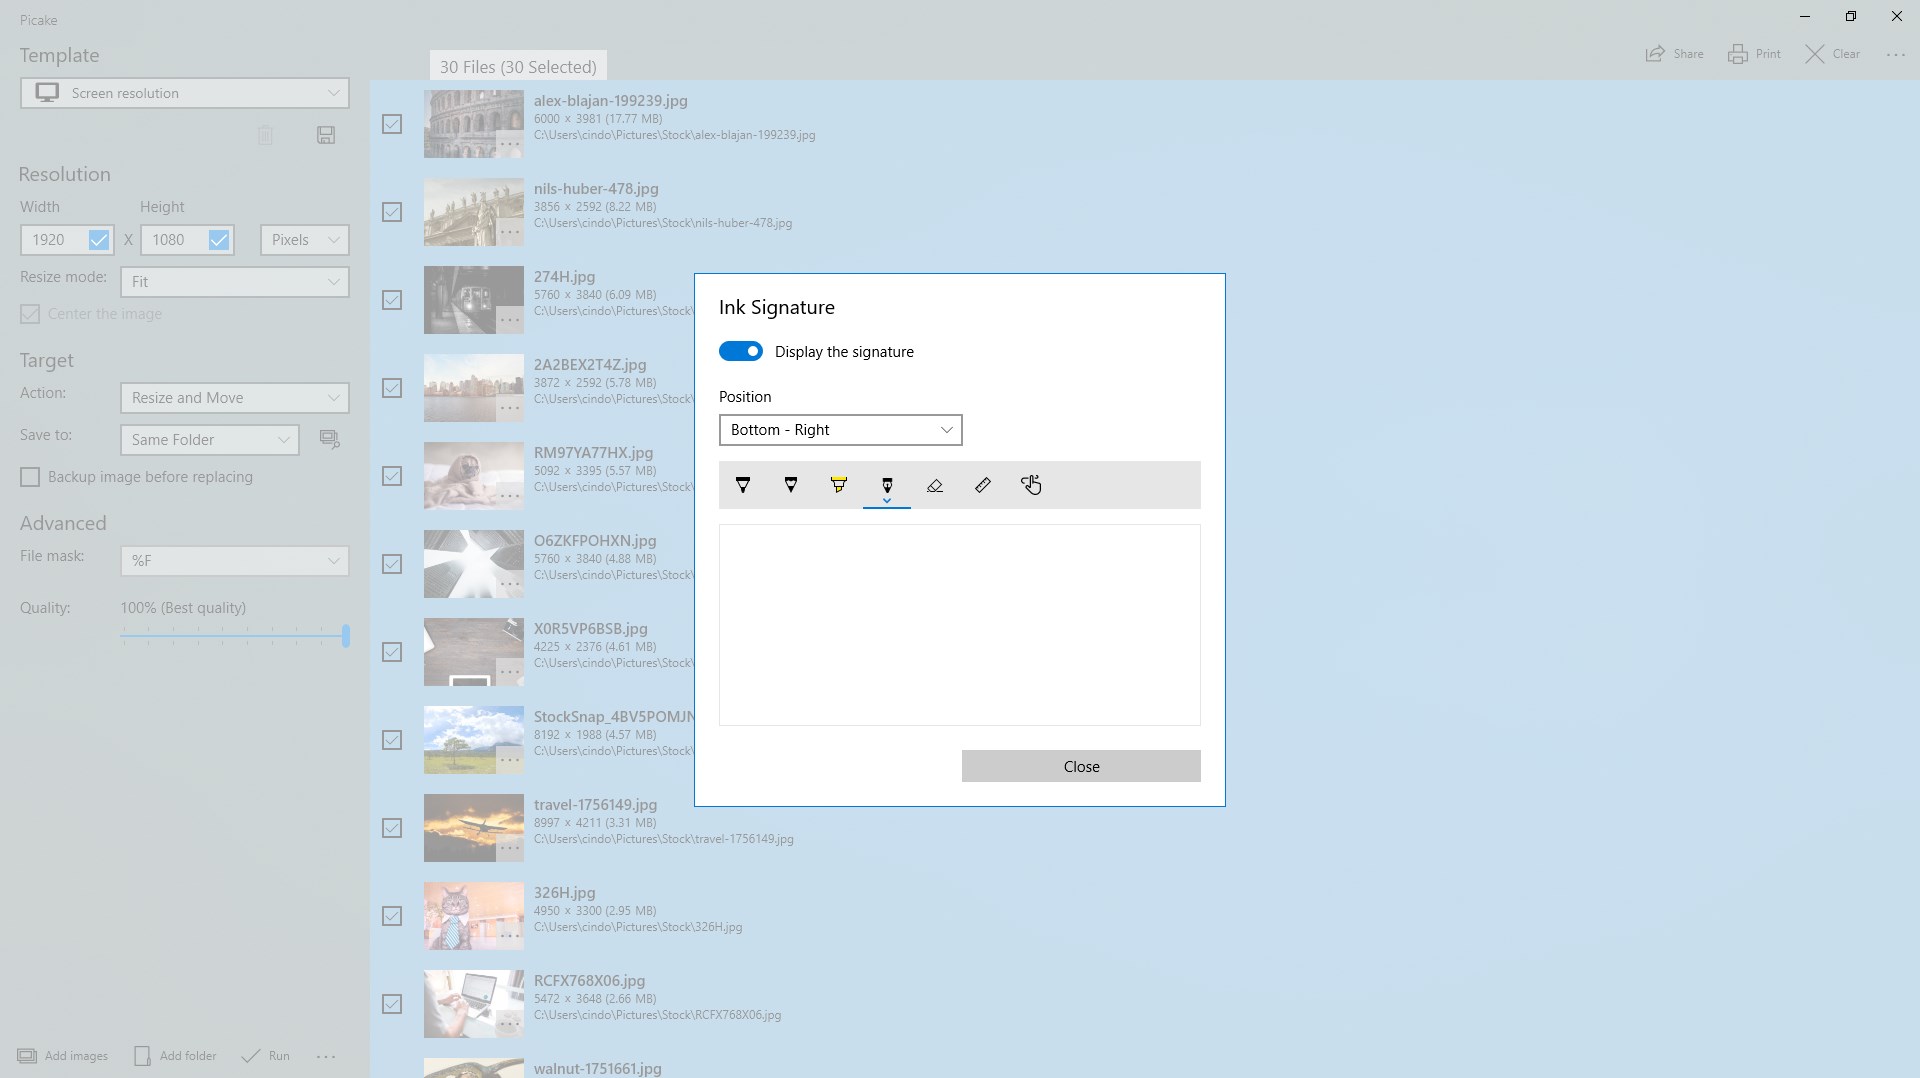Click the RCFX768X06.jpg laptop thumbnail
Image resolution: width=1920 pixels, height=1078 pixels.
pyautogui.click(x=473, y=1004)
